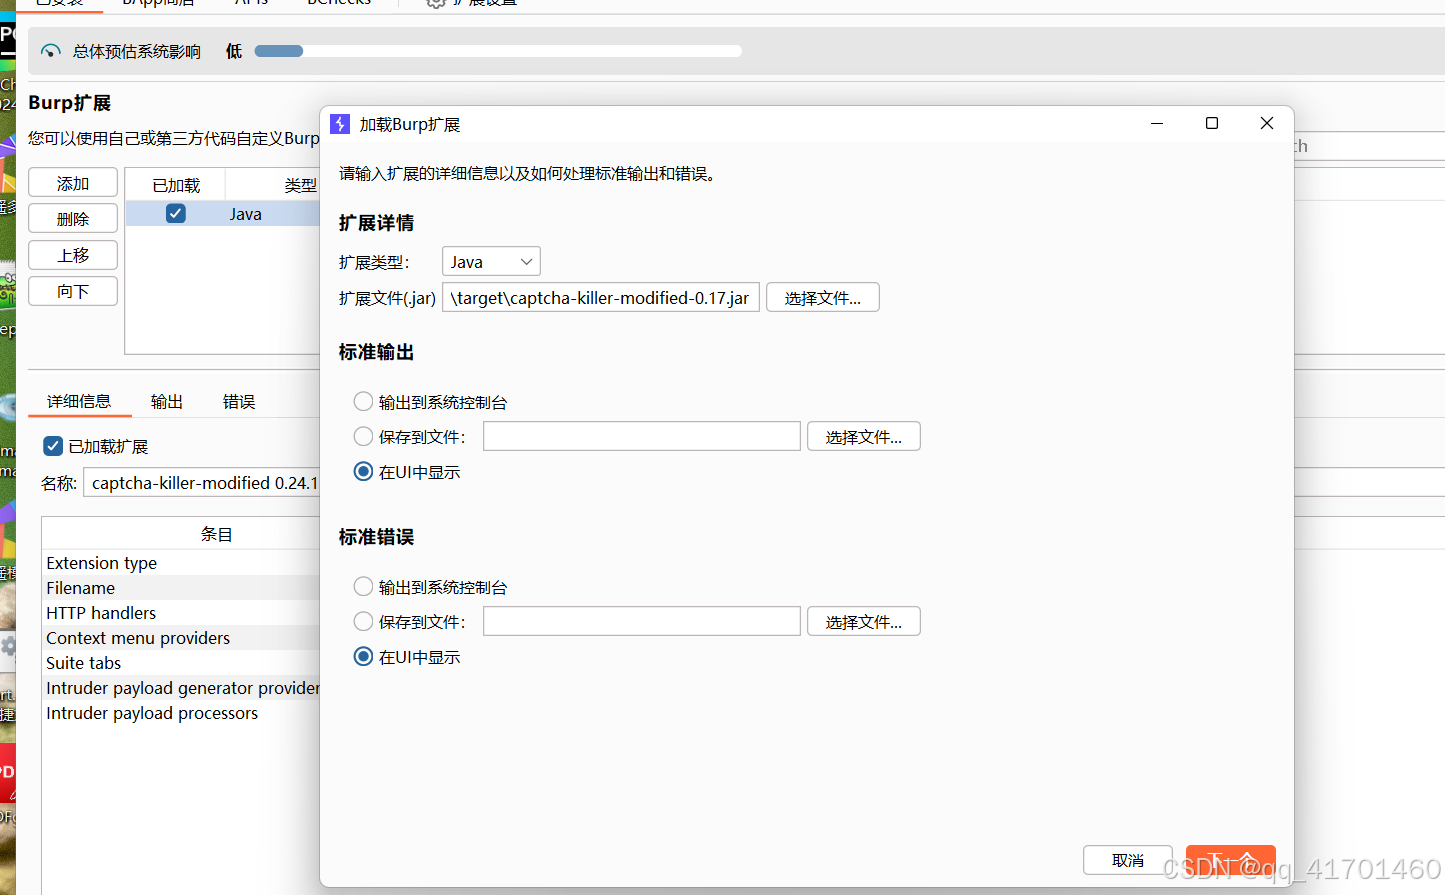Viewport: 1445px width, 895px height.
Task: Select the Context menu providers row
Action: (x=181, y=638)
